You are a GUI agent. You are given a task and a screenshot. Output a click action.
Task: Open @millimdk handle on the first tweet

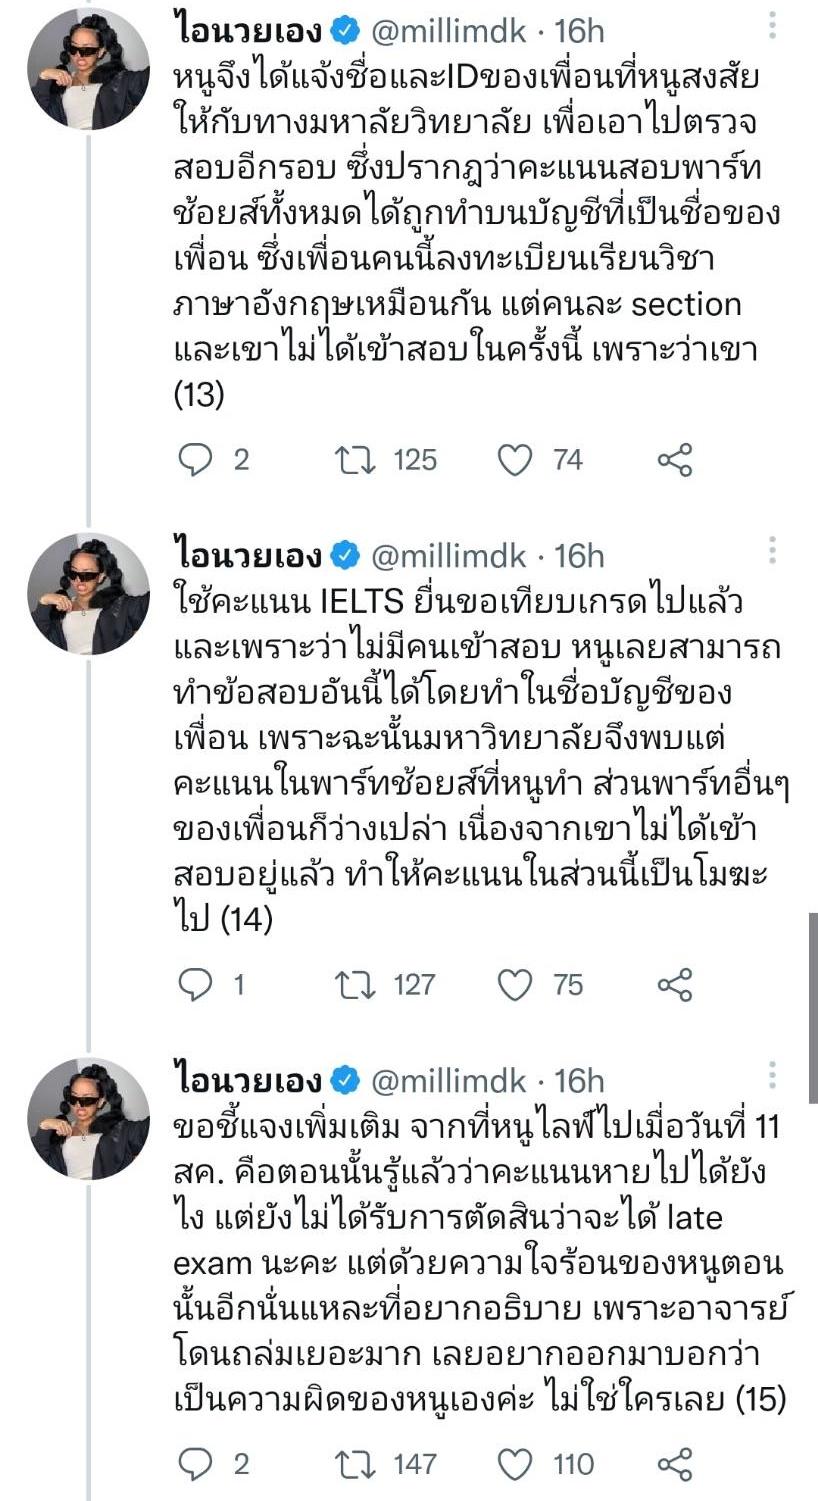click(x=448, y=31)
